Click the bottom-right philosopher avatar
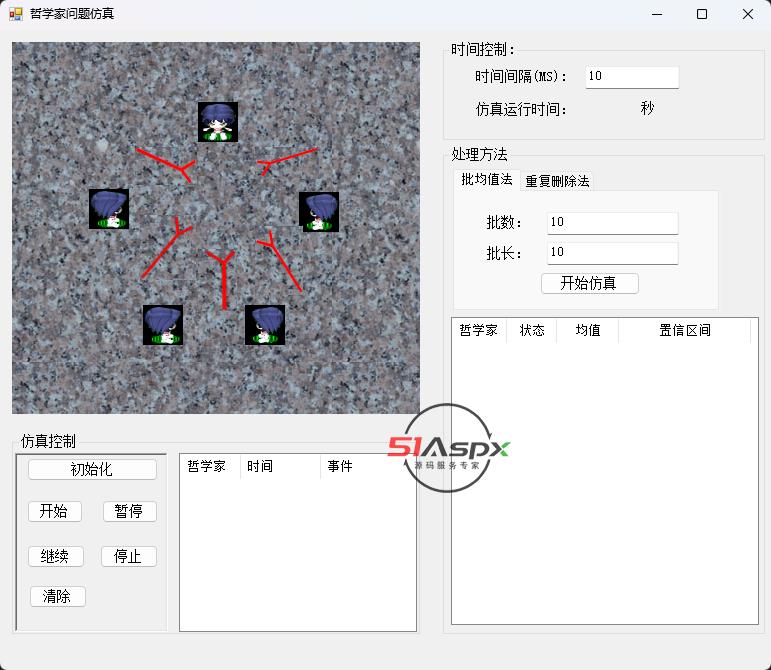 pos(265,325)
